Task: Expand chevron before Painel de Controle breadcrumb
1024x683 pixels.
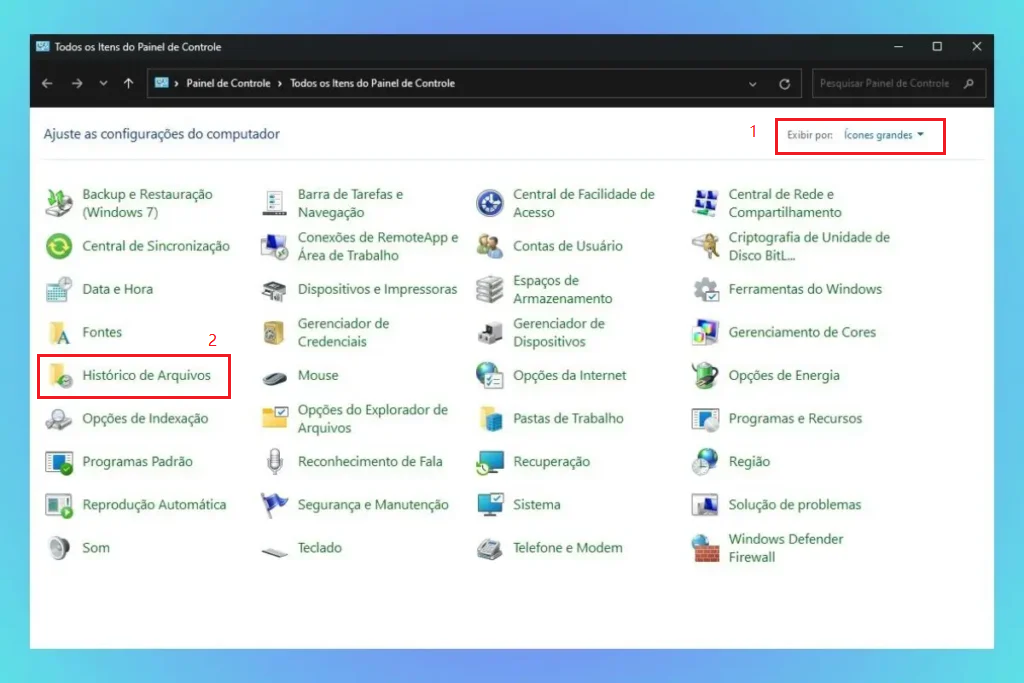Action: point(176,84)
